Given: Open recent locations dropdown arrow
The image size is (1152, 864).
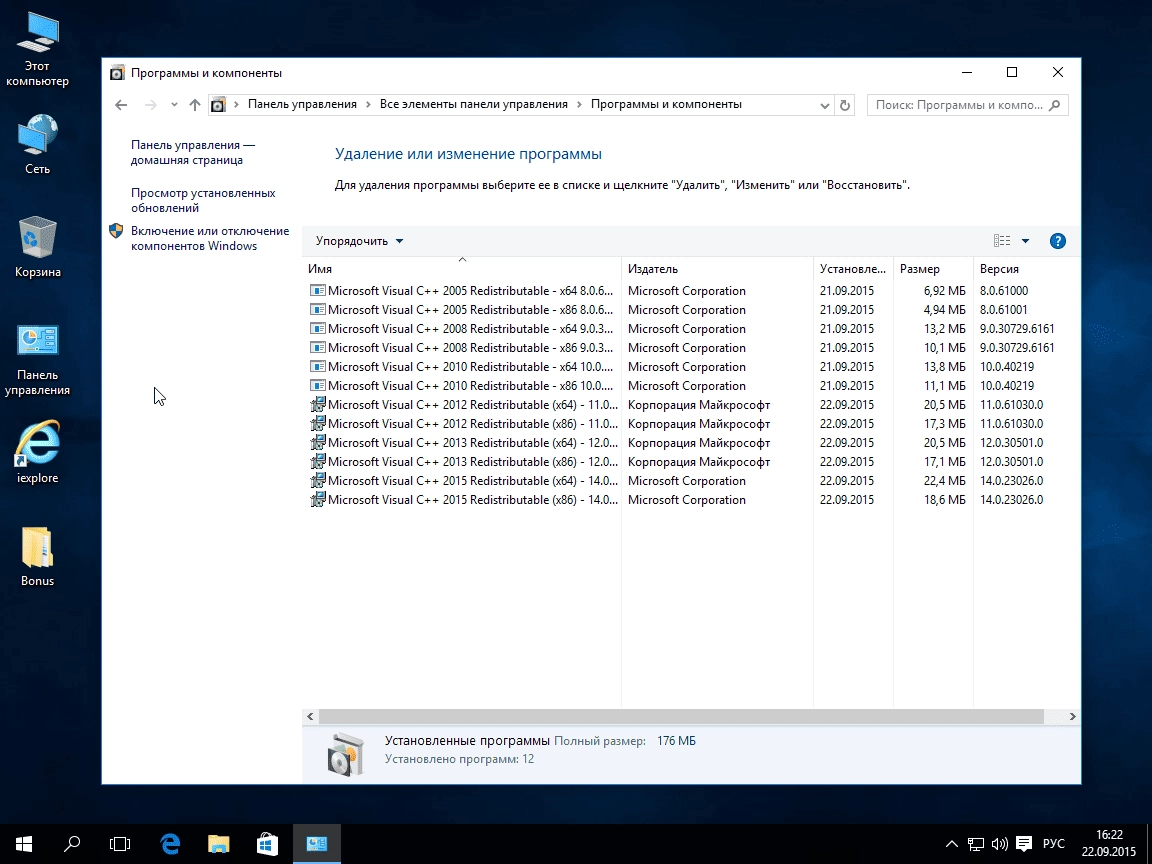Looking at the screenshot, I should [x=174, y=105].
